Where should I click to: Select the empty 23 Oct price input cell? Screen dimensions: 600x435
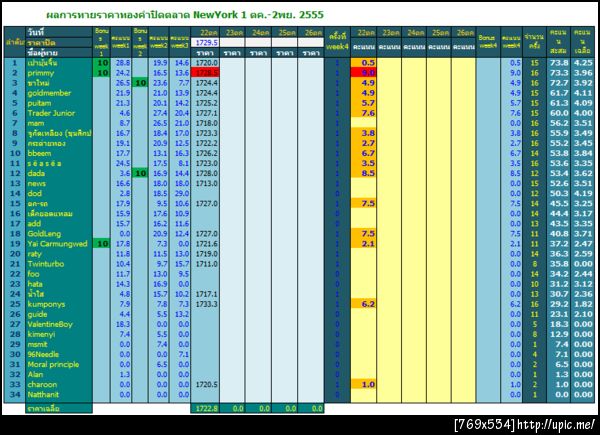coord(232,42)
